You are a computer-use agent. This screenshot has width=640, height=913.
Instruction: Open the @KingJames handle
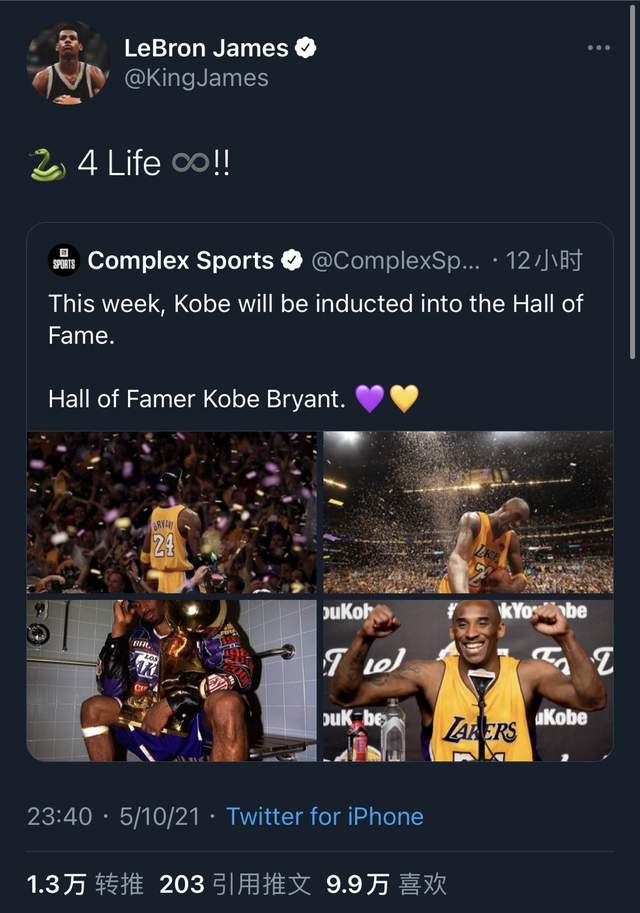click(196, 78)
